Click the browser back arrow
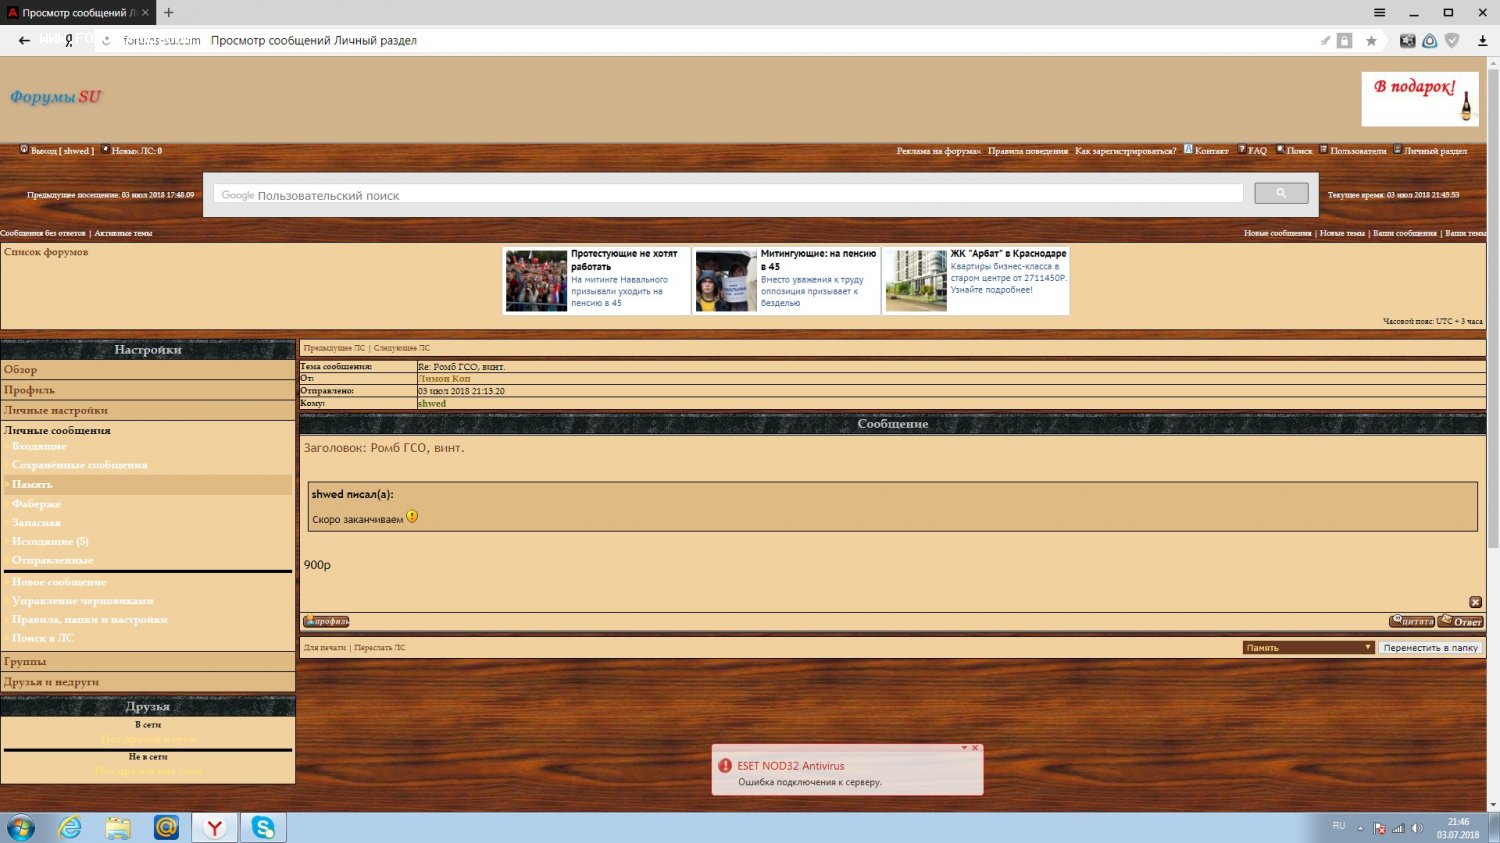The width and height of the screenshot is (1500, 843). (x=24, y=41)
